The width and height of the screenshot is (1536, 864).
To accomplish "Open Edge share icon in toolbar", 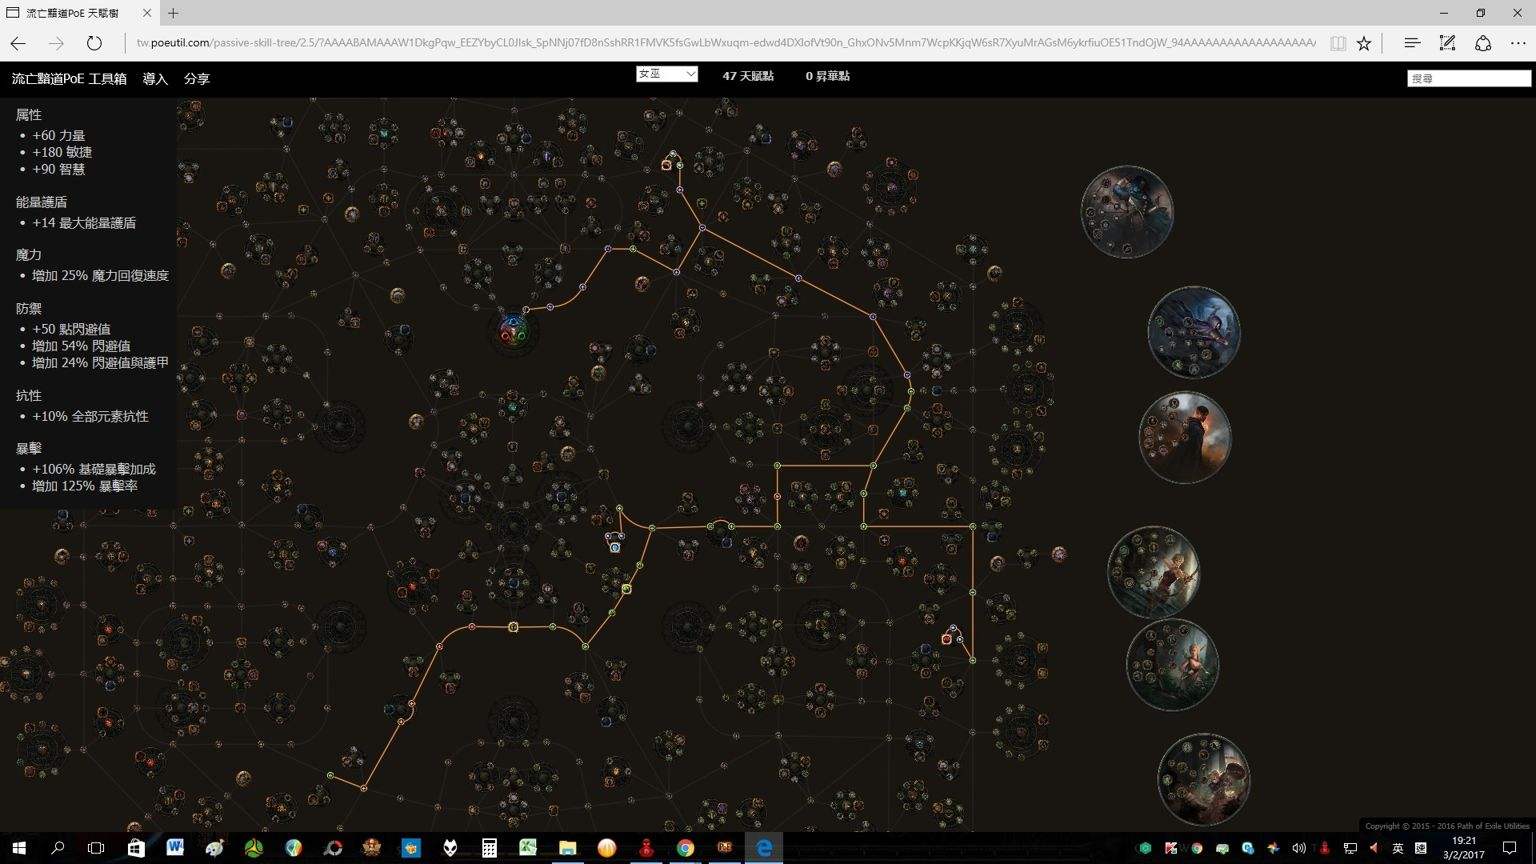I will [x=1483, y=43].
